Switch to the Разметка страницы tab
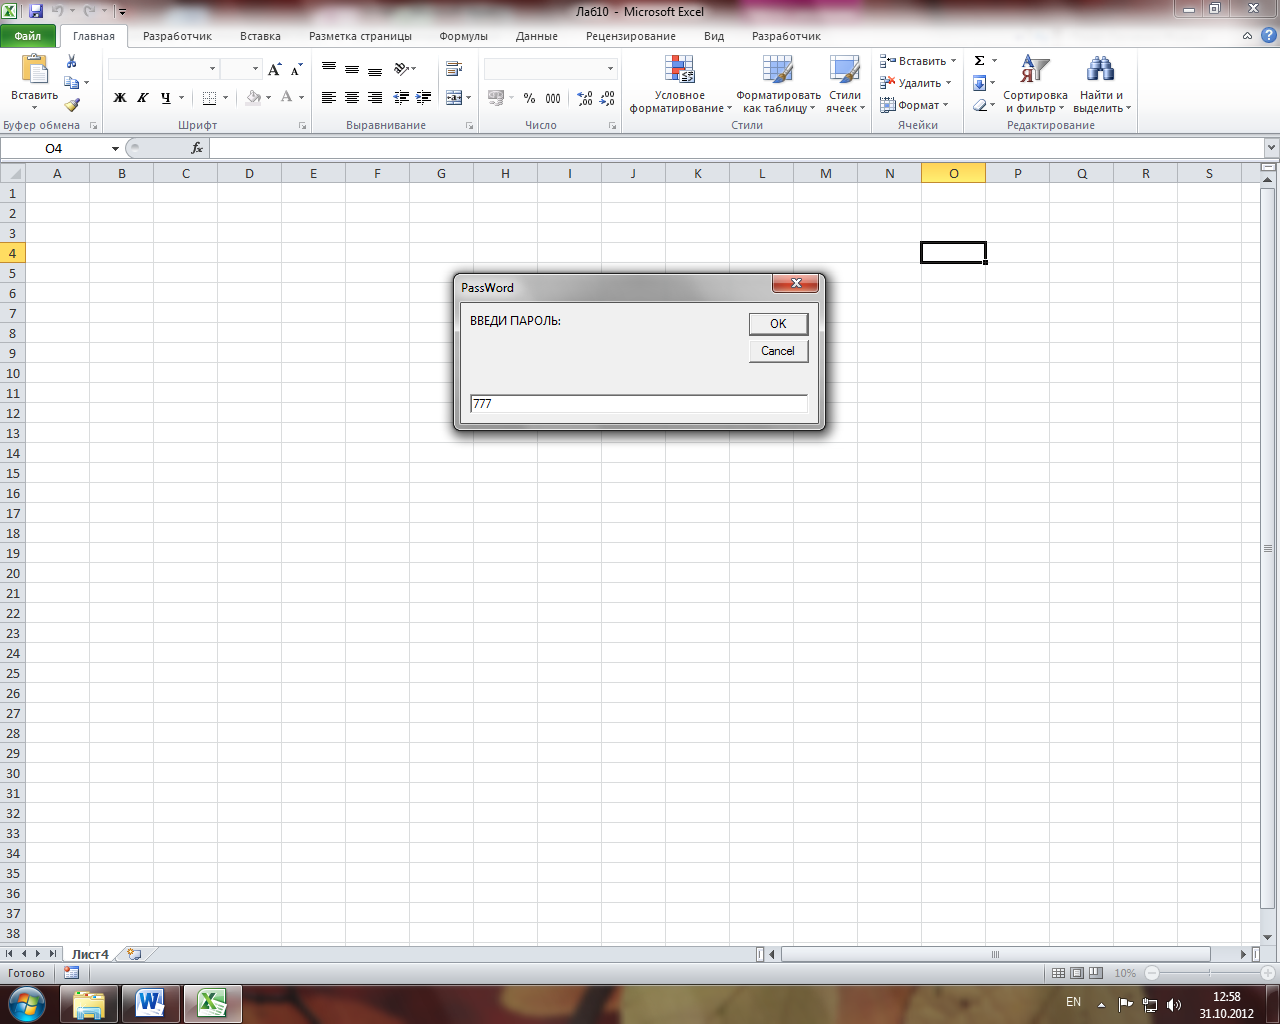This screenshot has height=1024, width=1280. pos(360,36)
